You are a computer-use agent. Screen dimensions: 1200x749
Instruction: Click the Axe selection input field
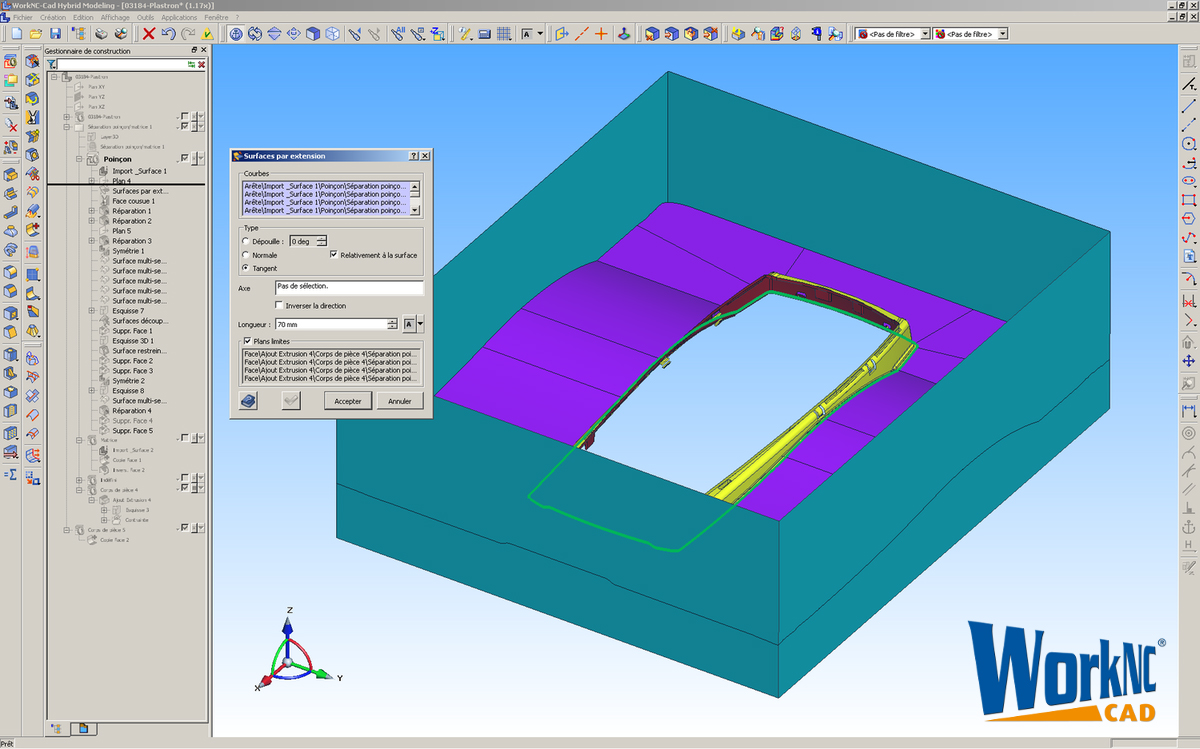click(349, 287)
